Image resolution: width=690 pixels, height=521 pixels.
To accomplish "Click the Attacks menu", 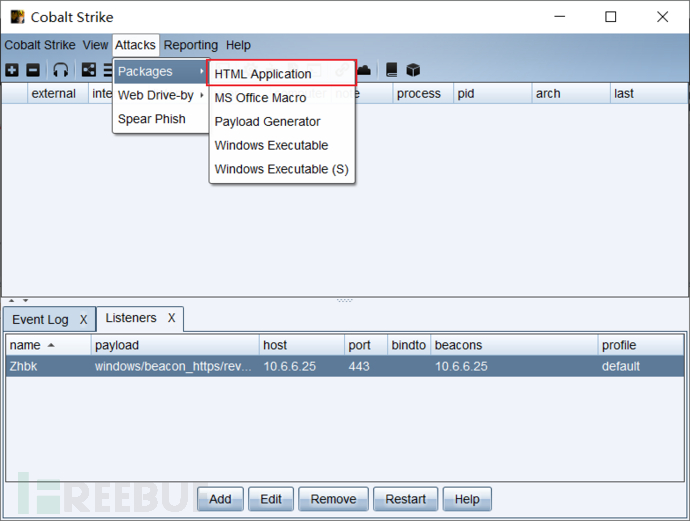I will click(x=136, y=45).
